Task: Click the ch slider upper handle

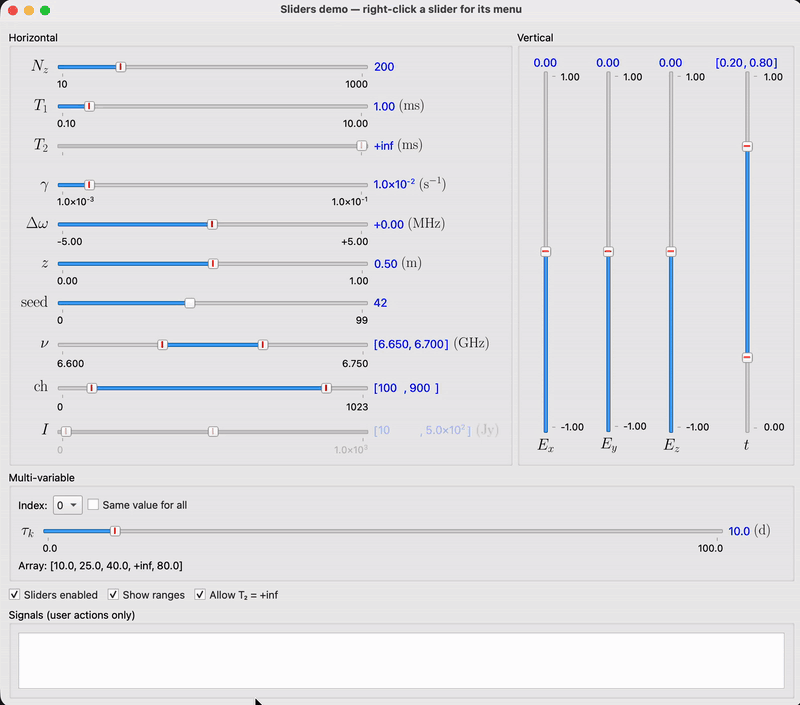Action: [x=326, y=388]
